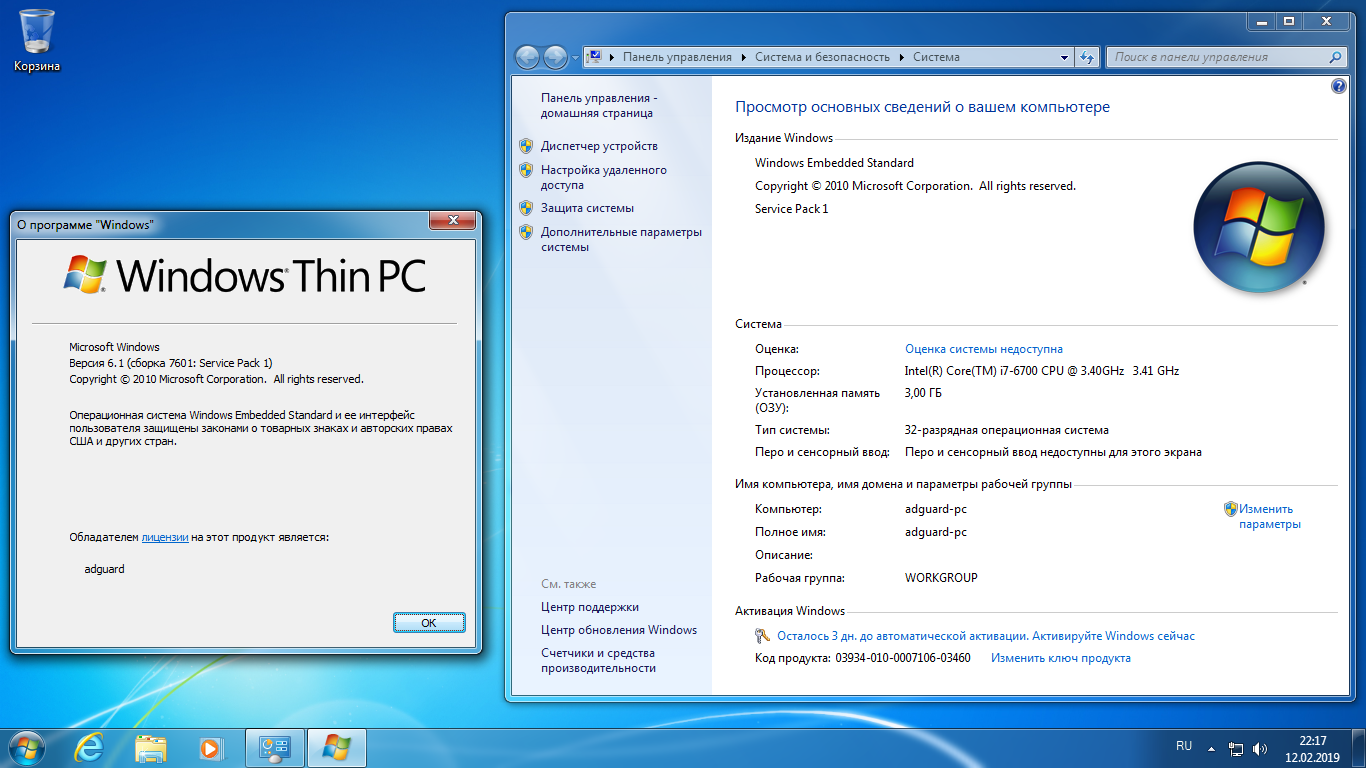Open Защита системы link
The image size is (1366, 768).
[x=587, y=208]
